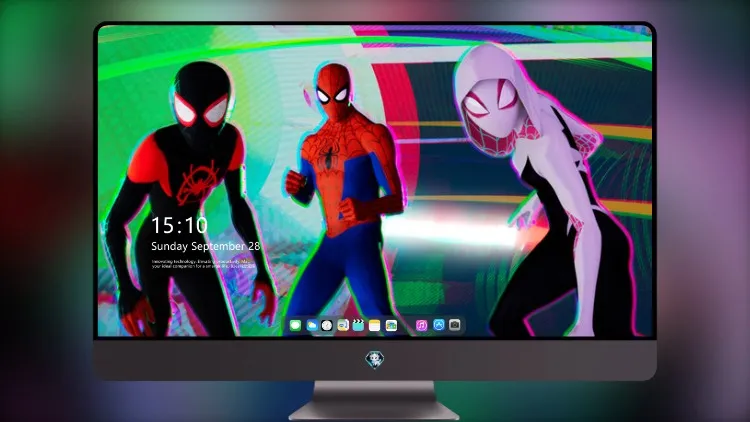This screenshot has height=422, width=750.
Task: Click the red and blue Spider-Man's chest emblem
Action: pyautogui.click(x=328, y=156)
